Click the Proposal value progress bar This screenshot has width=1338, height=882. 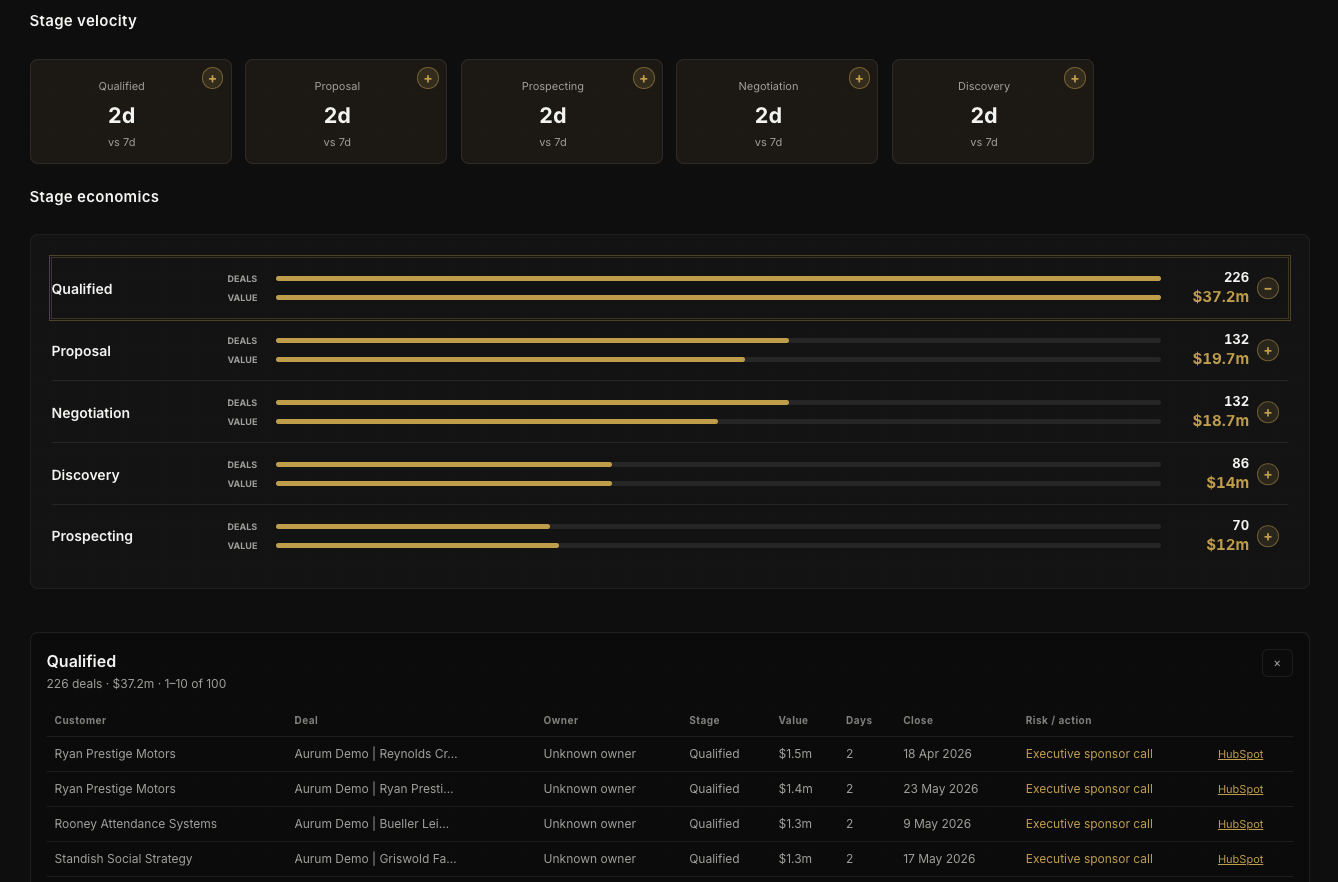718,360
